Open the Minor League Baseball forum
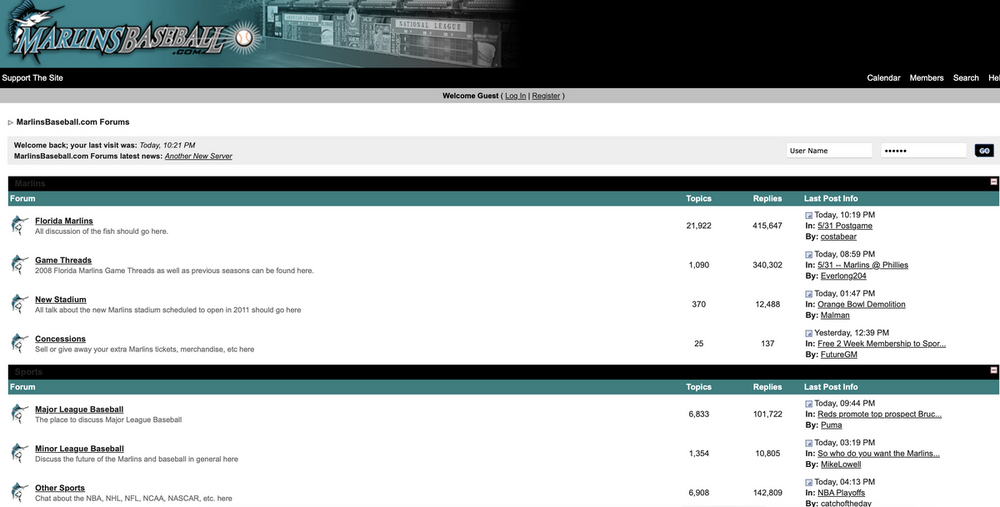 79,448
